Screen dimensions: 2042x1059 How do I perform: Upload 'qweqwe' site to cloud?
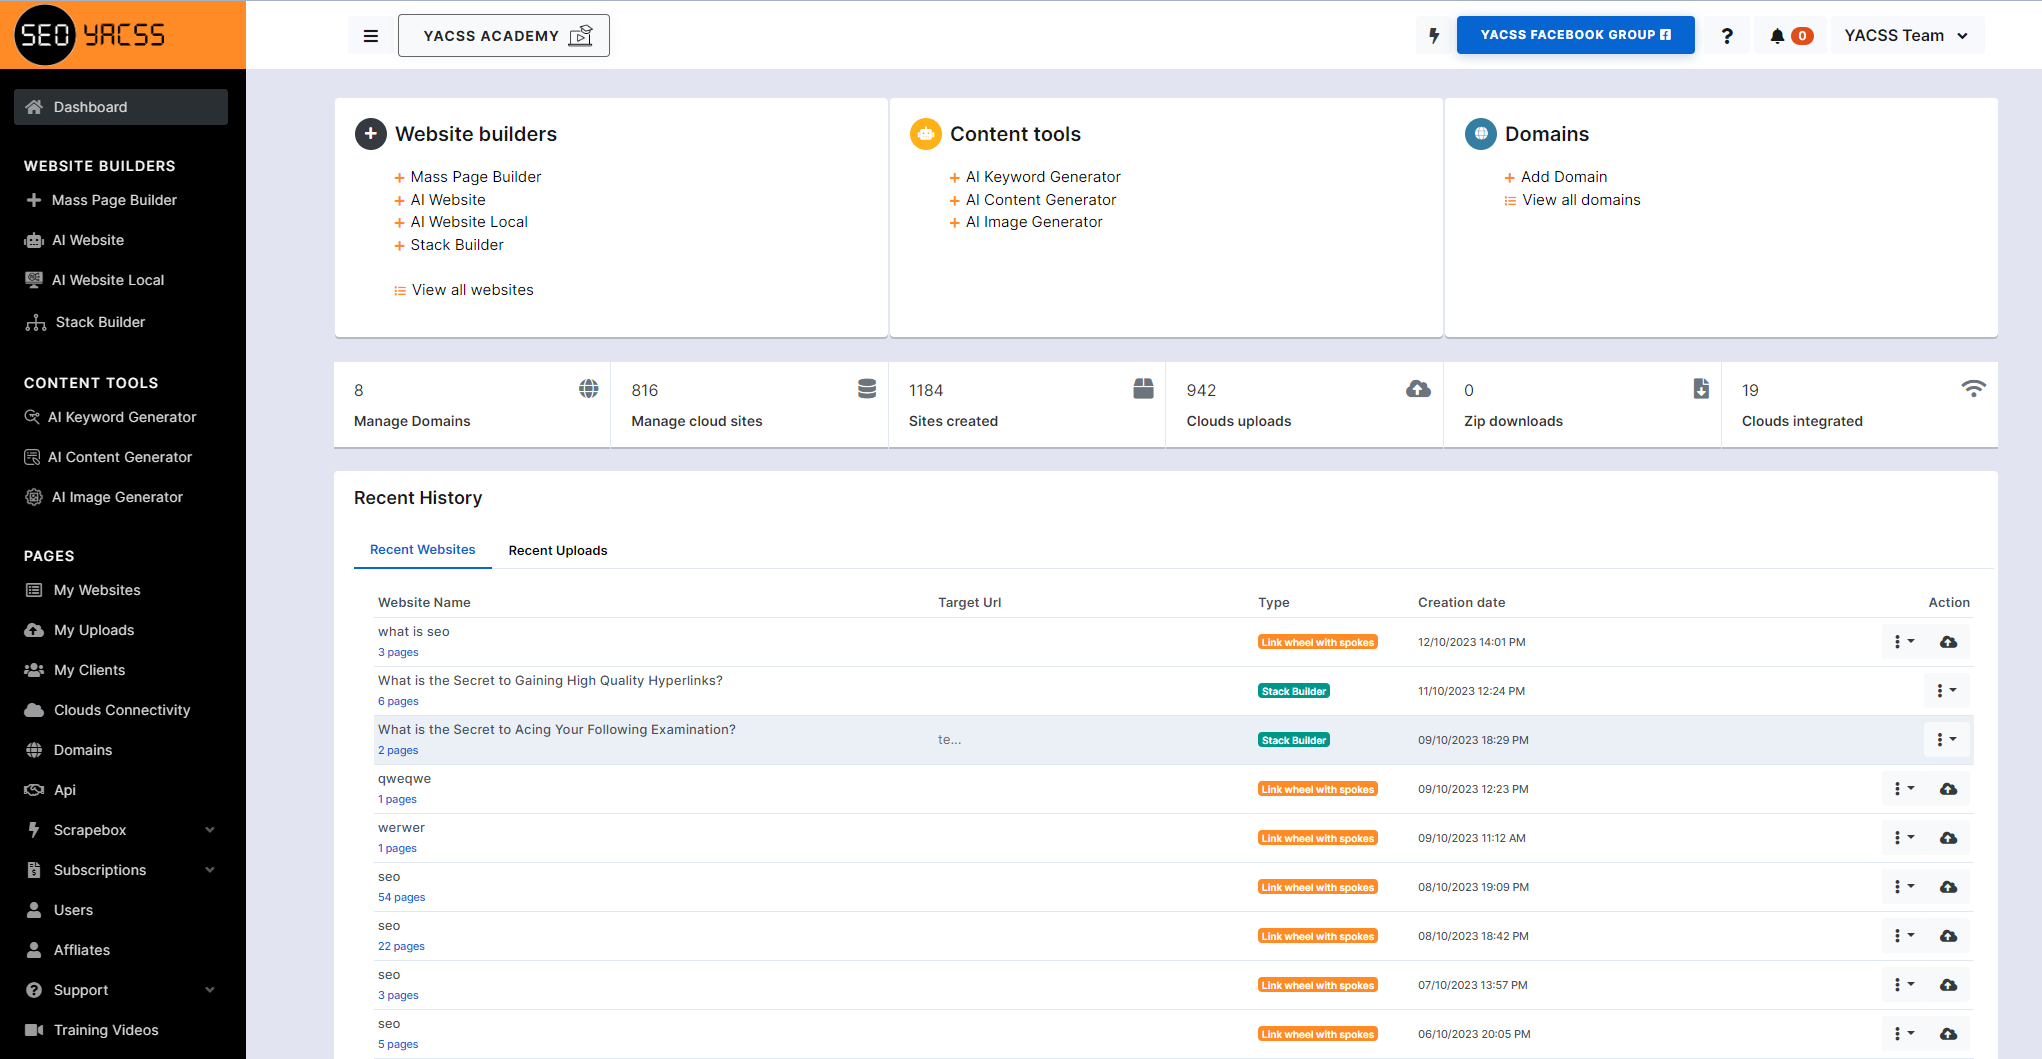[1949, 789]
